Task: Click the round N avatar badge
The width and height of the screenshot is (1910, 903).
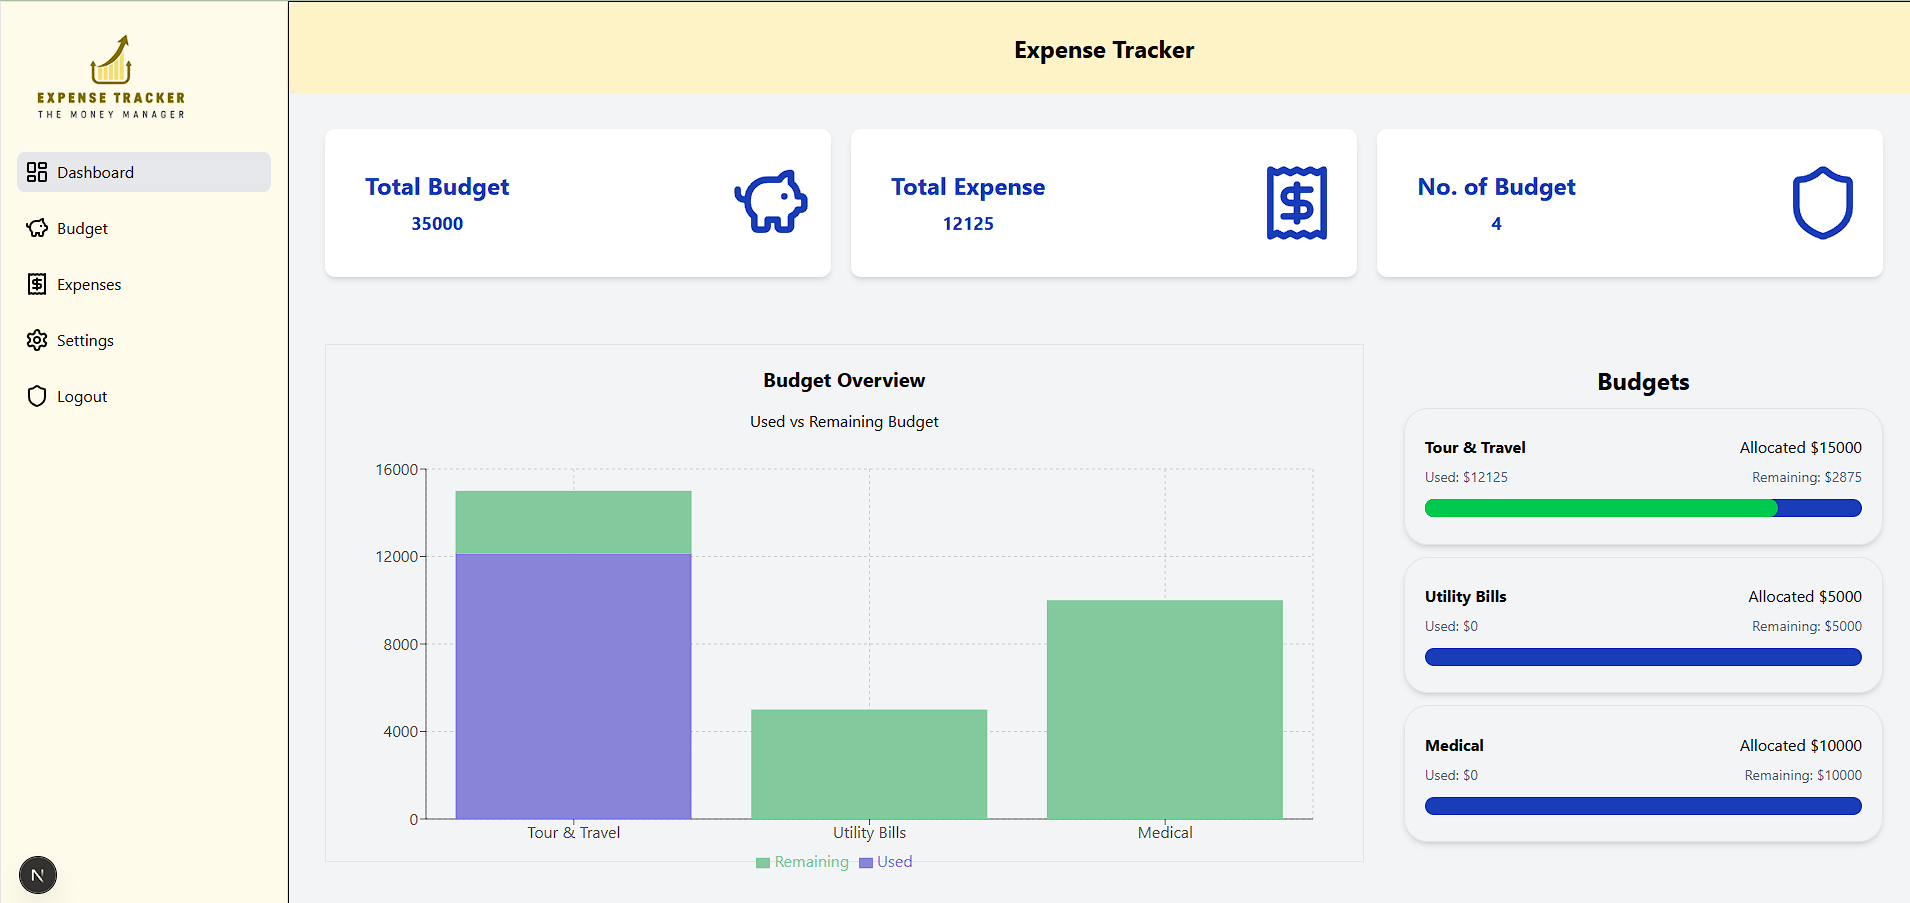Action: click(x=38, y=875)
